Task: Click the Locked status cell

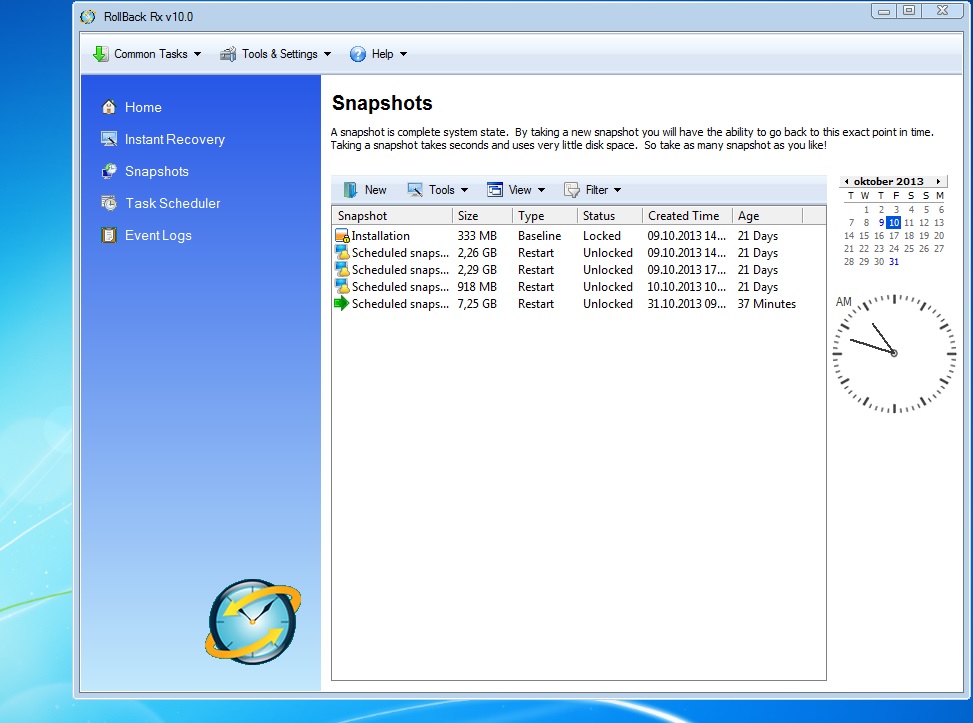Action: click(x=601, y=236)
